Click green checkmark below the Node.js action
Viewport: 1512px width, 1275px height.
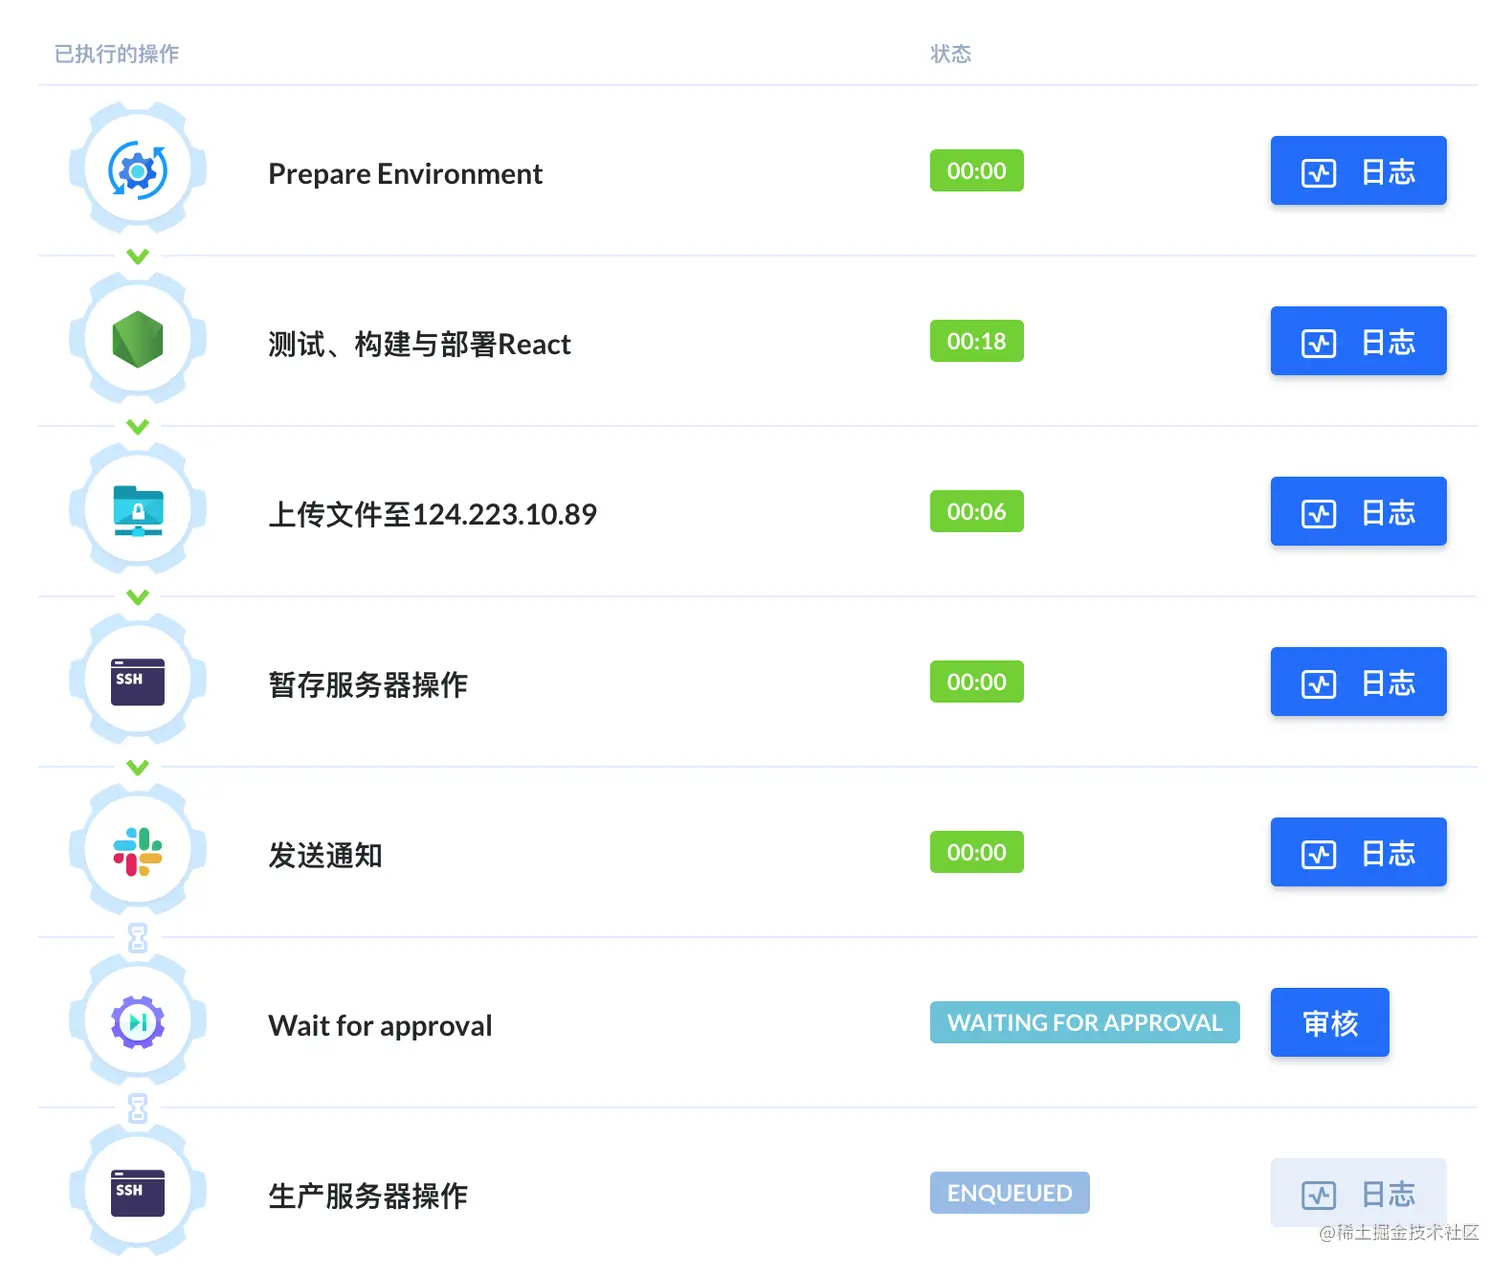click(x=138, y=426)
